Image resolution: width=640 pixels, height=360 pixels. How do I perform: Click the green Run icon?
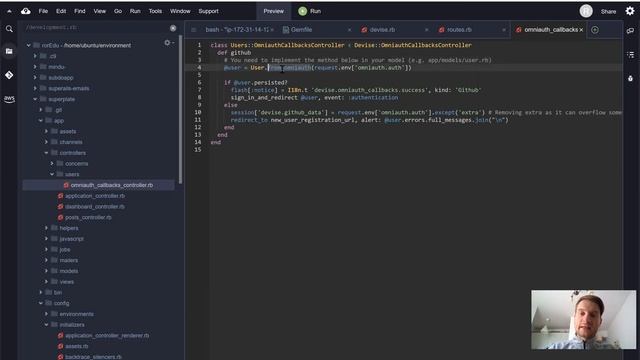302,11
